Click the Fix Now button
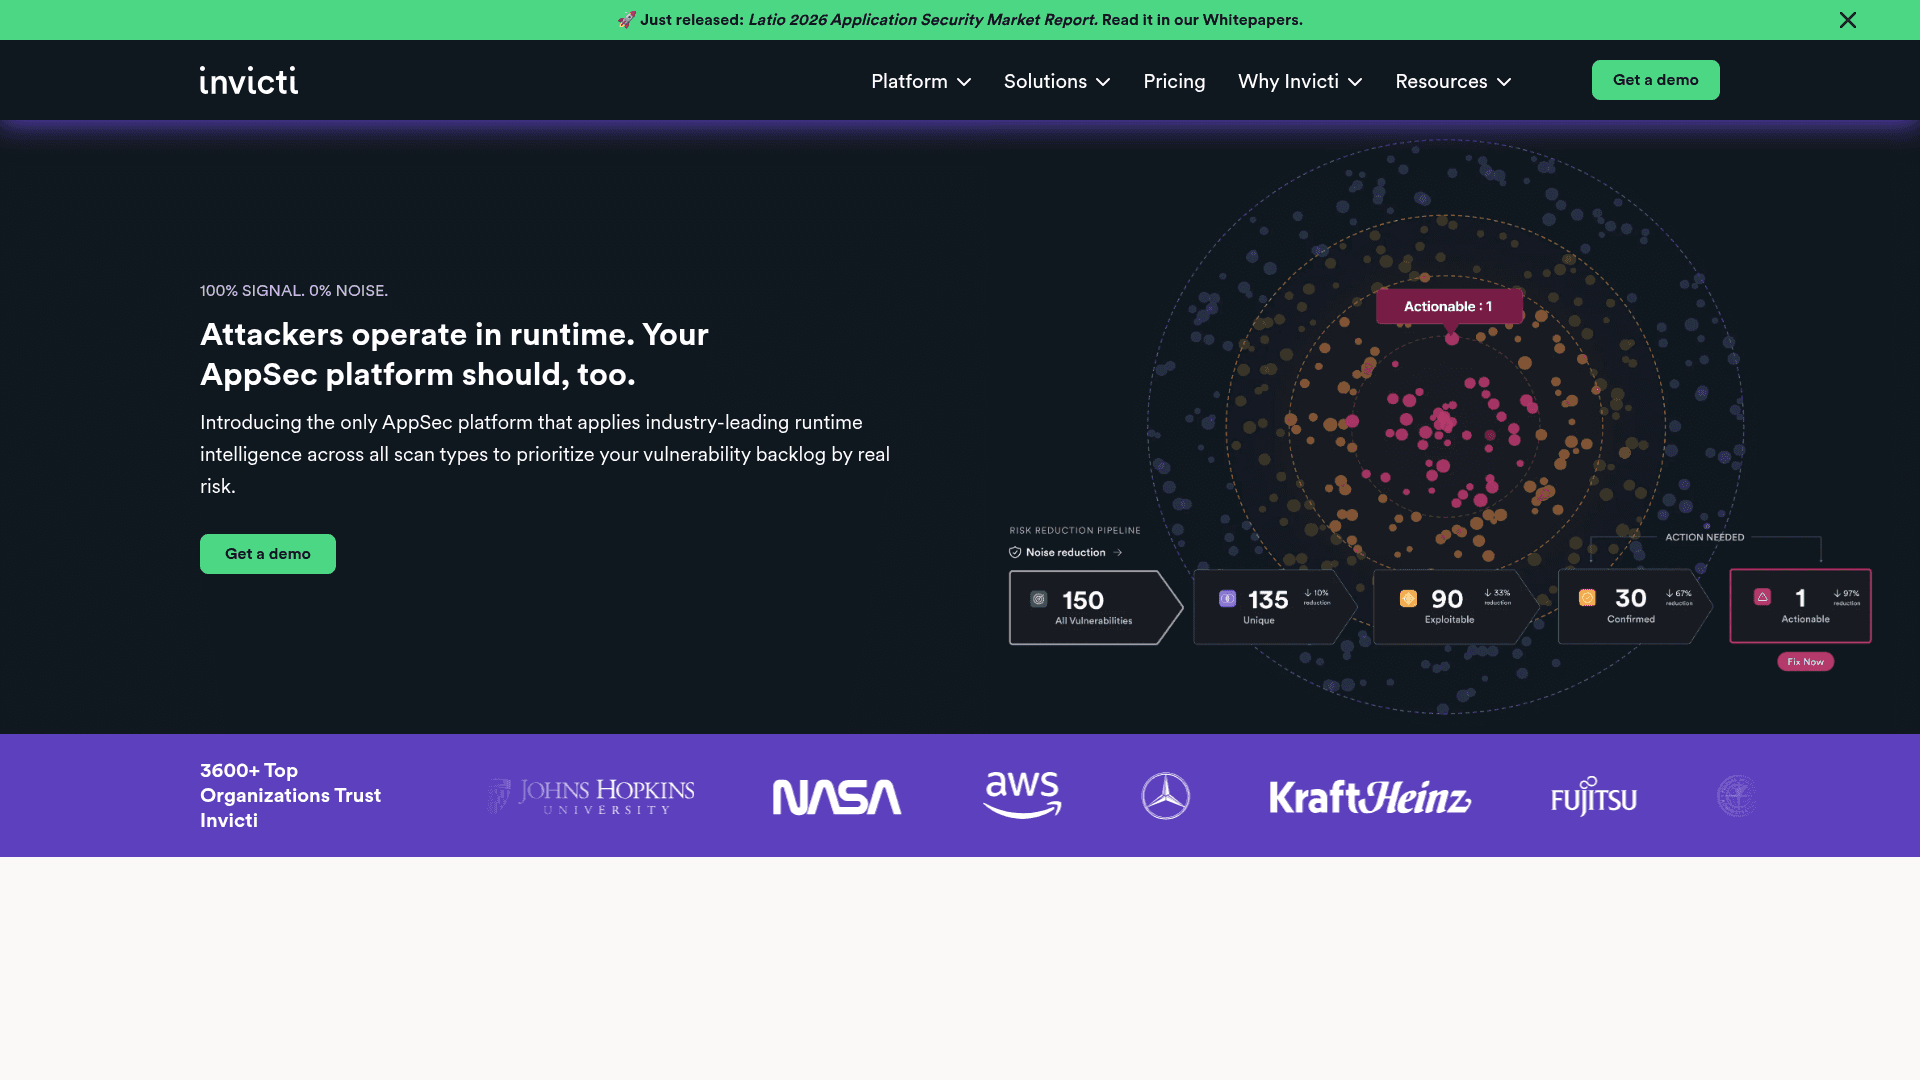The image size is (1920, 1080). pyautogui.click(x=1805, y=662)
